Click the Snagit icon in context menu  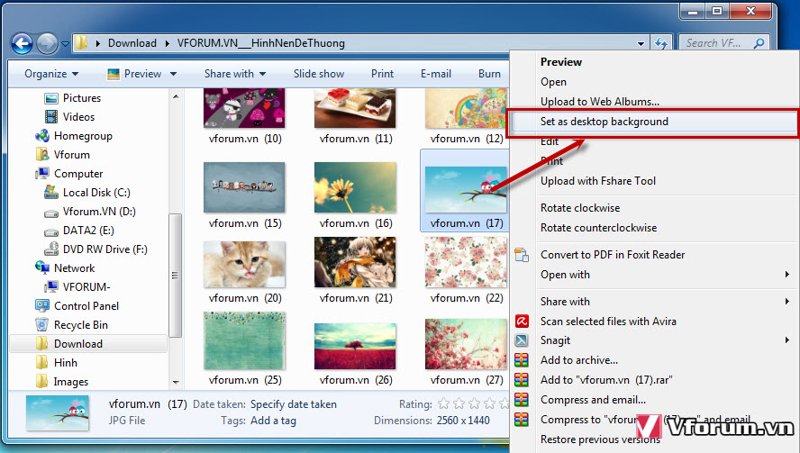[521, 340]
